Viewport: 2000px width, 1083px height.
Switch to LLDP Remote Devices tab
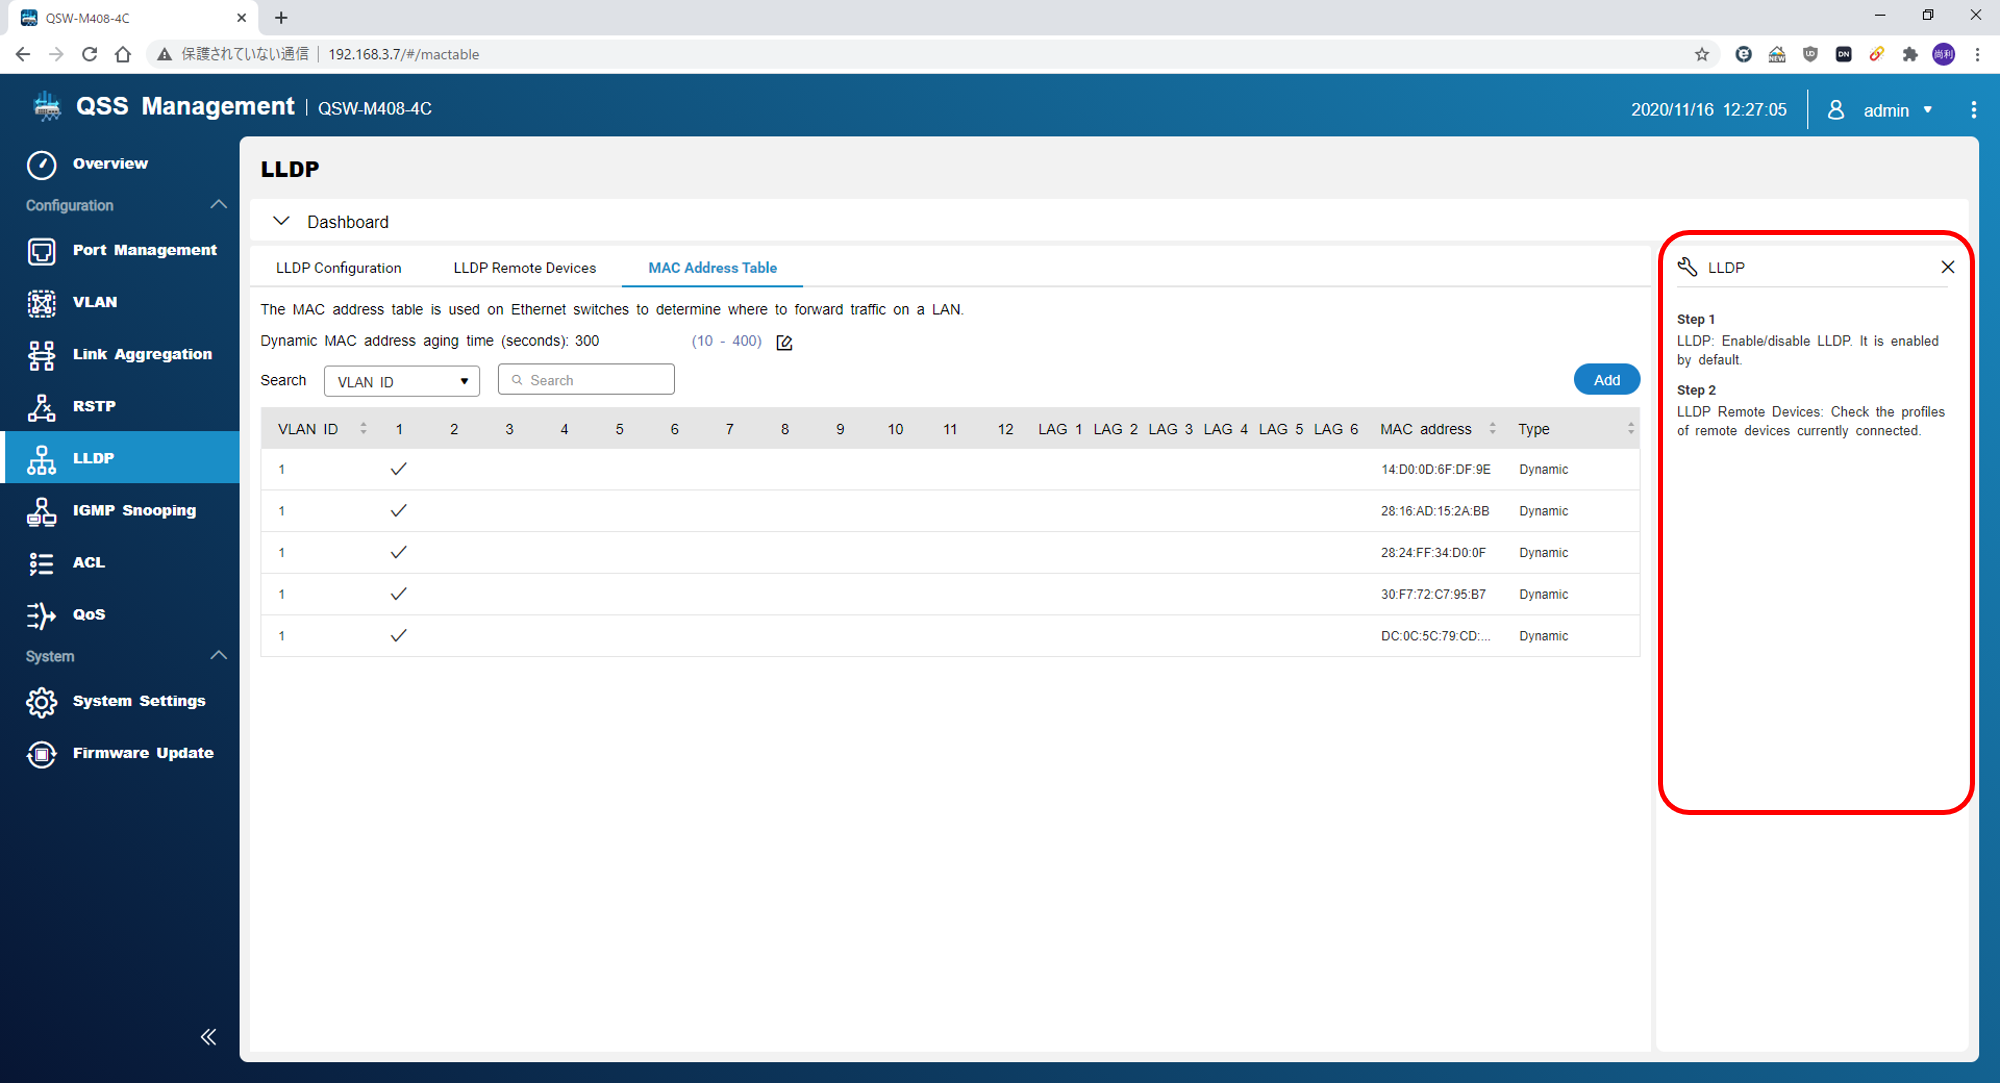(x=524, y=268)
